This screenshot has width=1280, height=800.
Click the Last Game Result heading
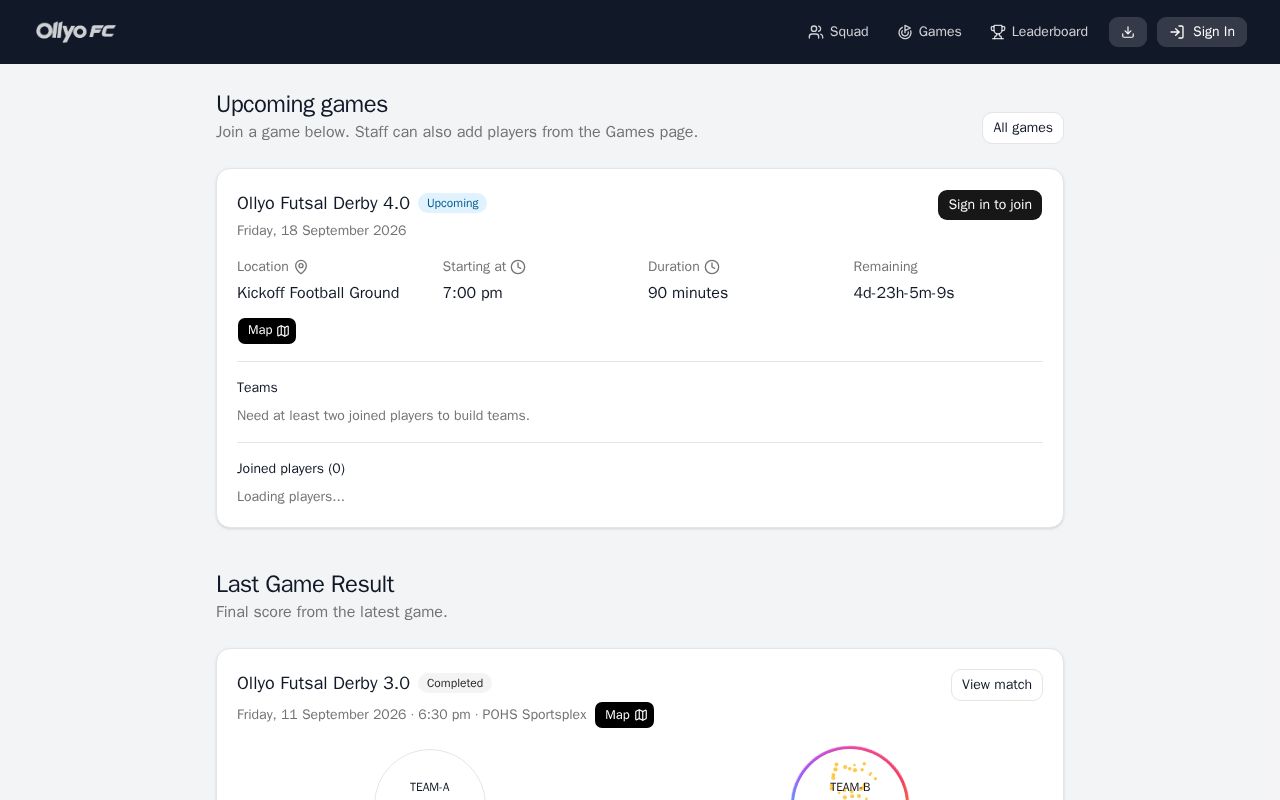[x=305, y=584]
